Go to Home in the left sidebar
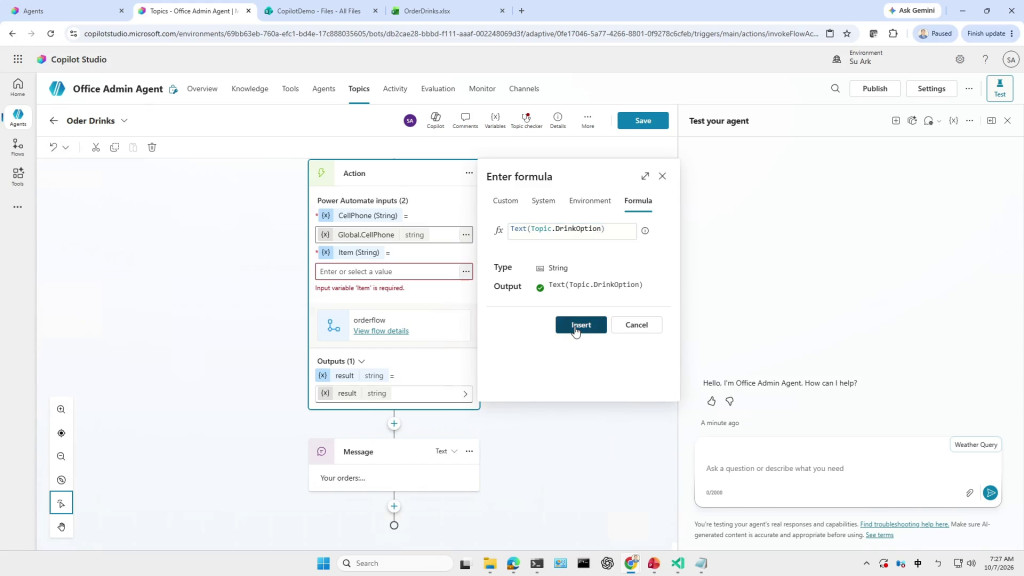The image size is (1024, 576). click(x=18, y=87)
